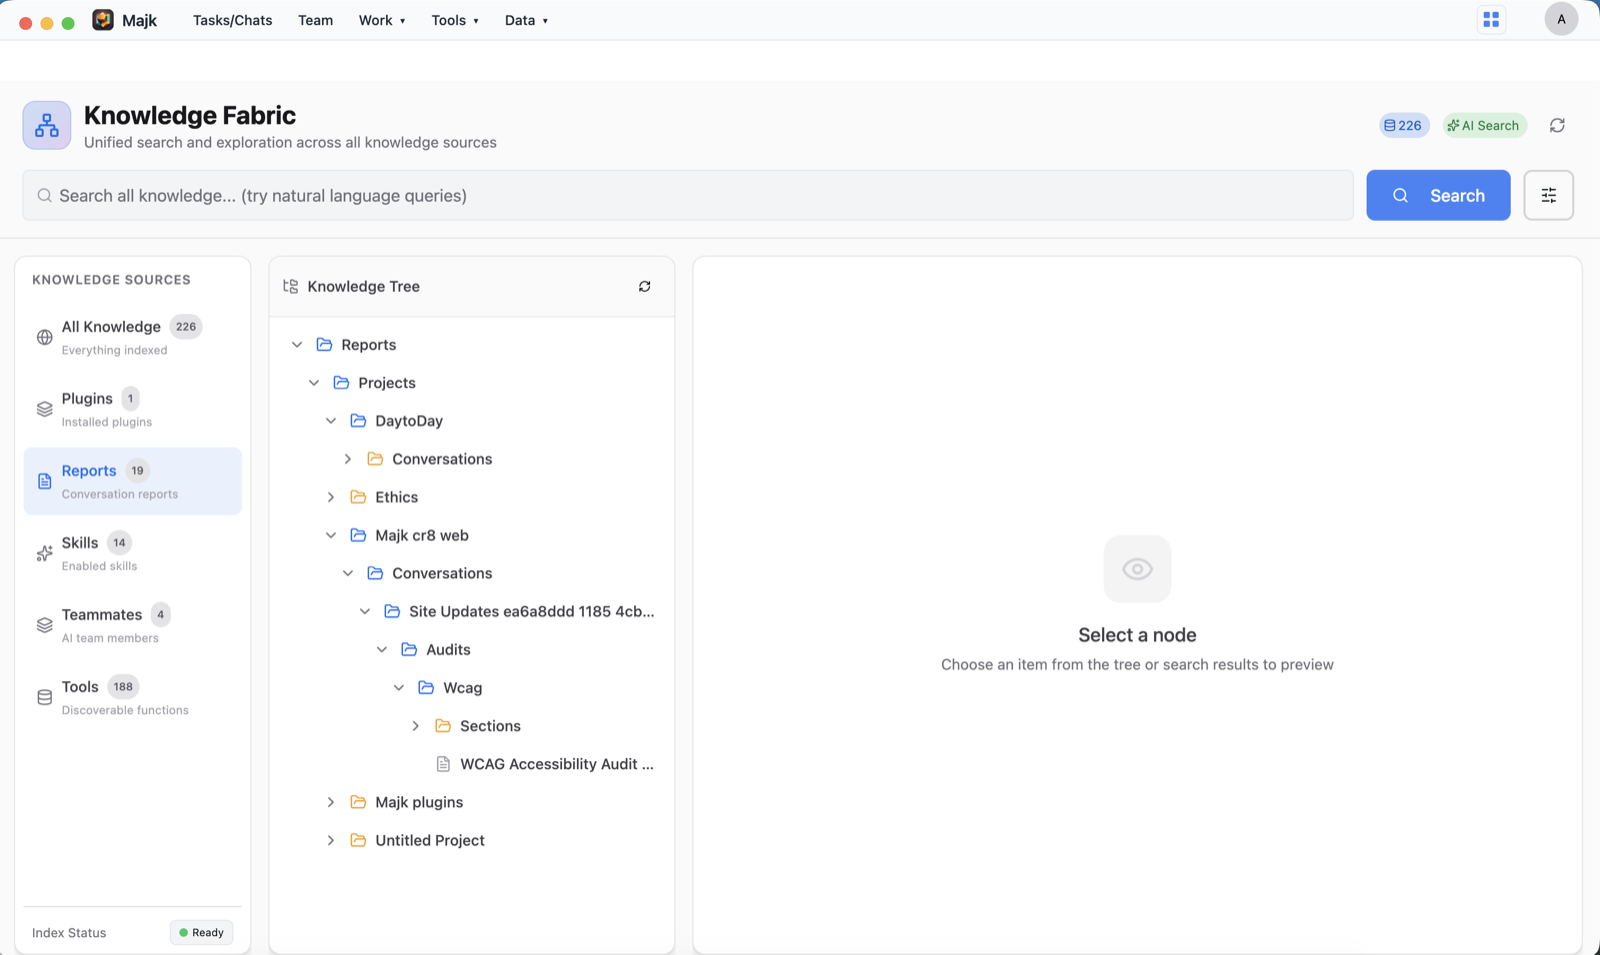Collapse the Projects folder chevron

tap(314, 382)
